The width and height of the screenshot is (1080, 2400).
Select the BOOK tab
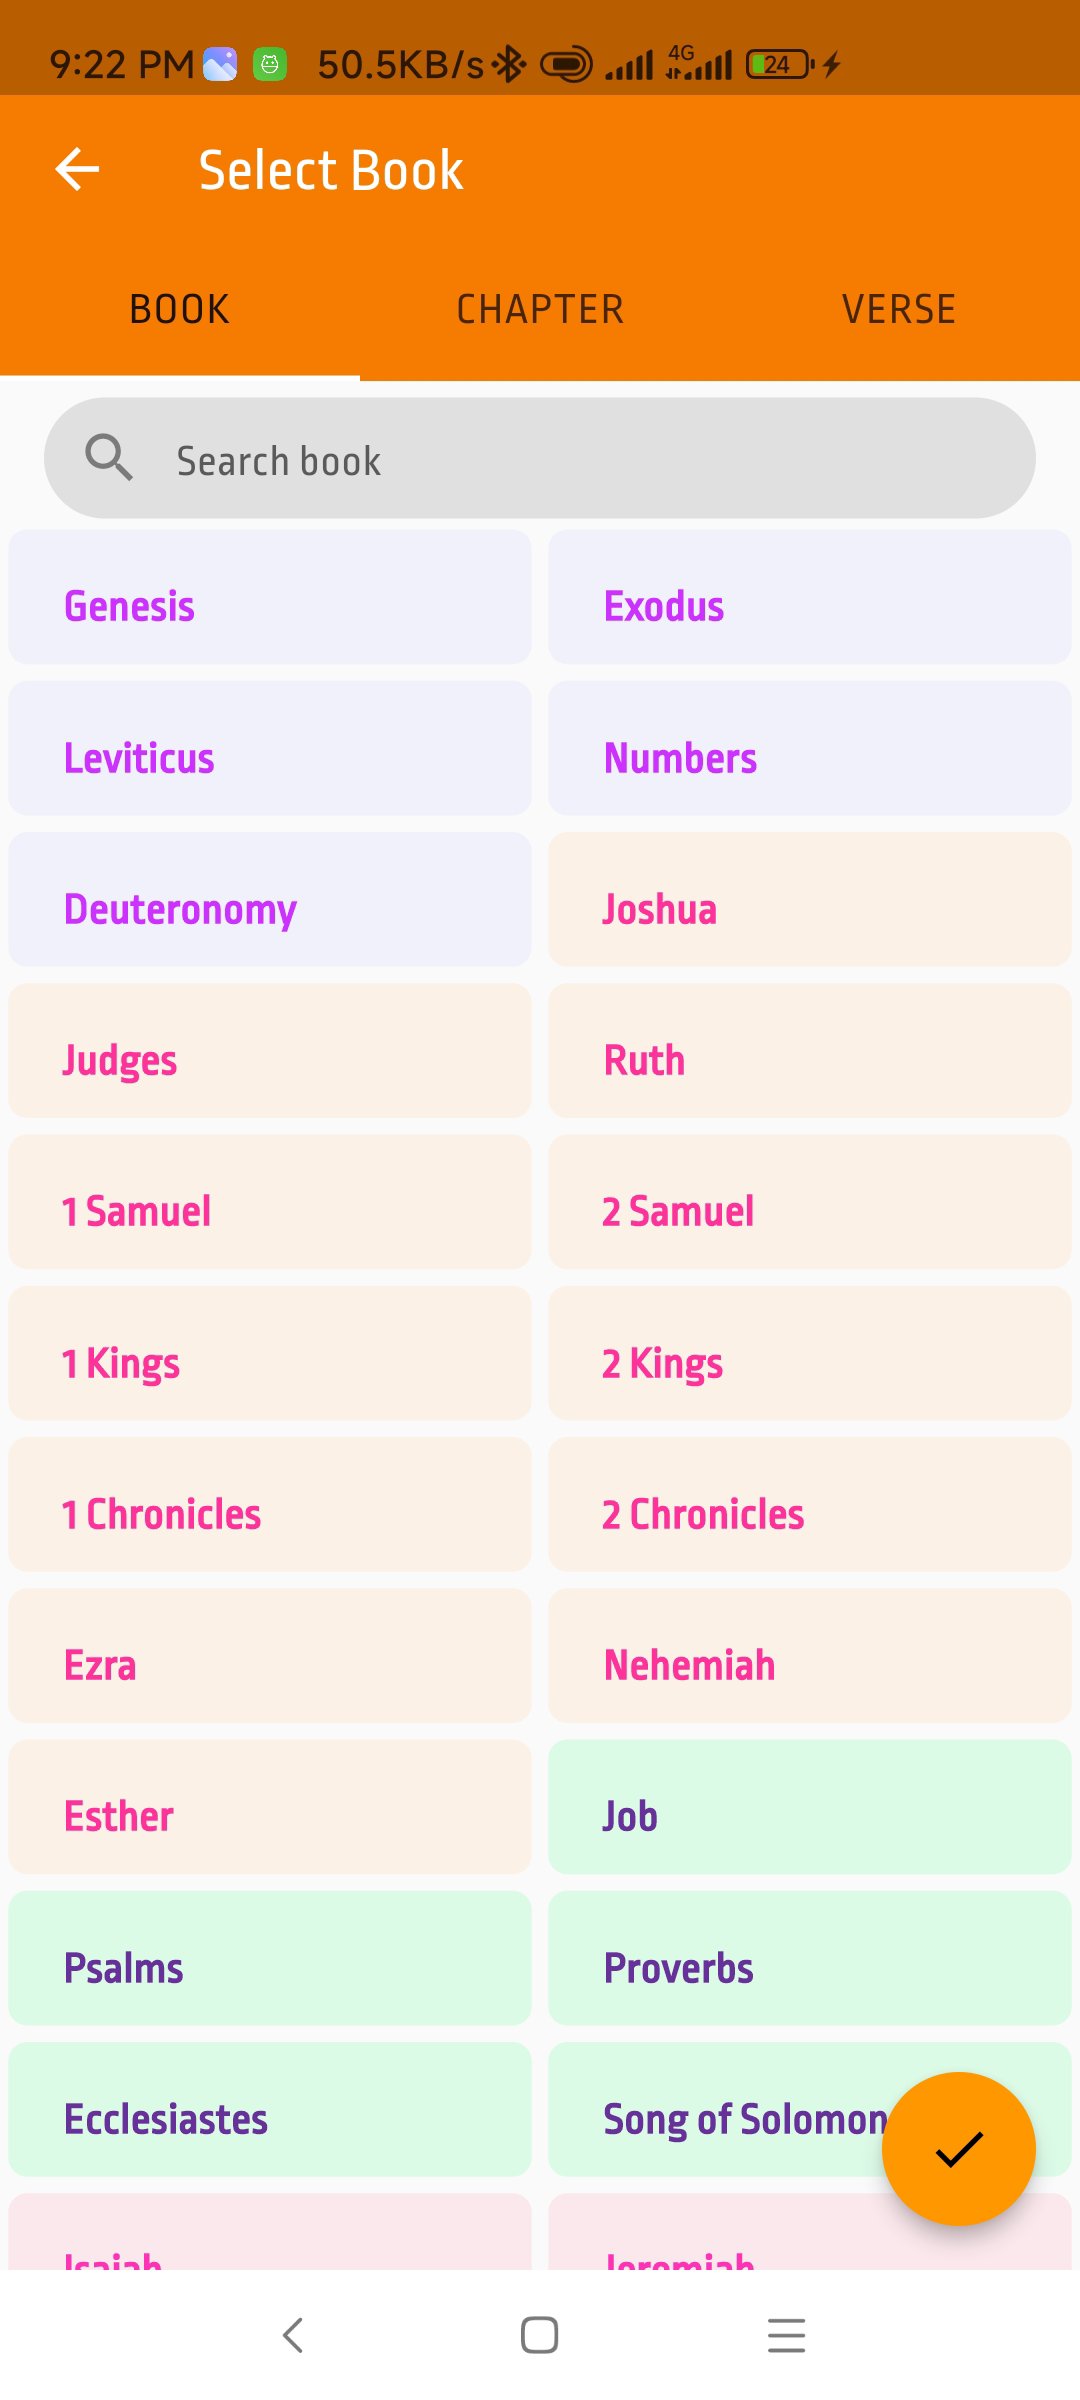[180, 309]
